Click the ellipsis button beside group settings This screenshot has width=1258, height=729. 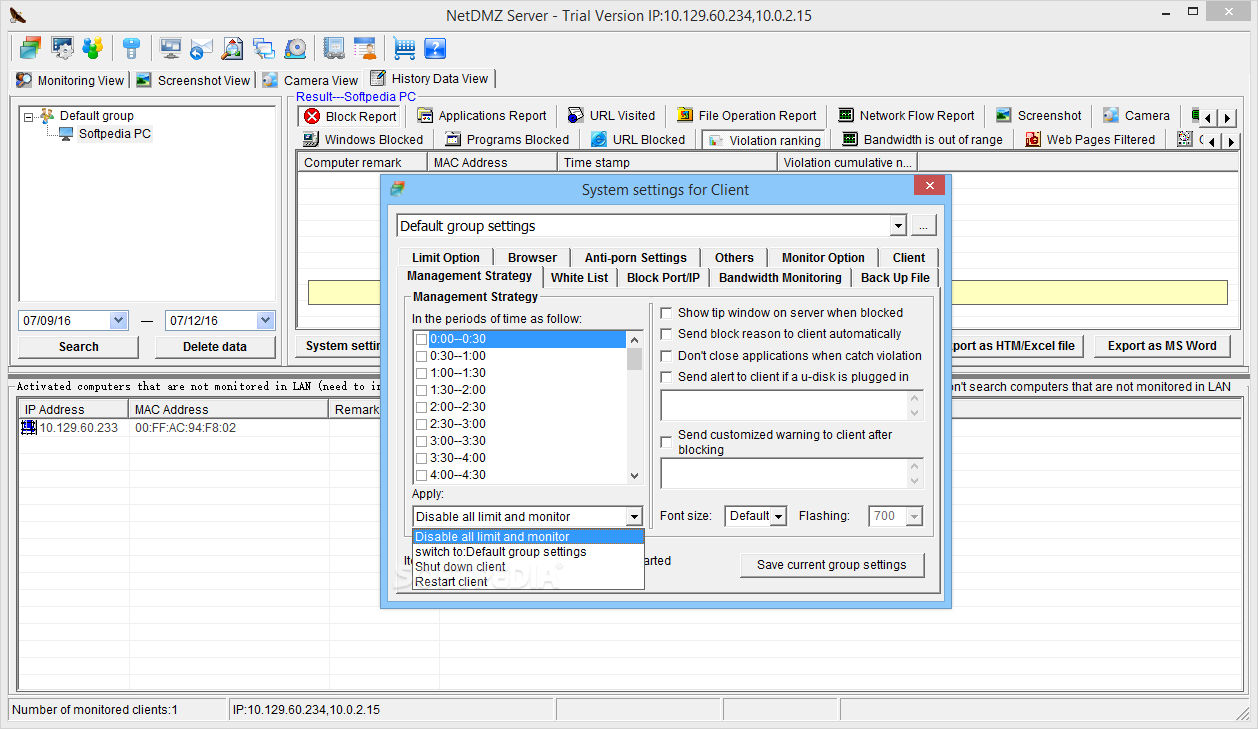923,226
